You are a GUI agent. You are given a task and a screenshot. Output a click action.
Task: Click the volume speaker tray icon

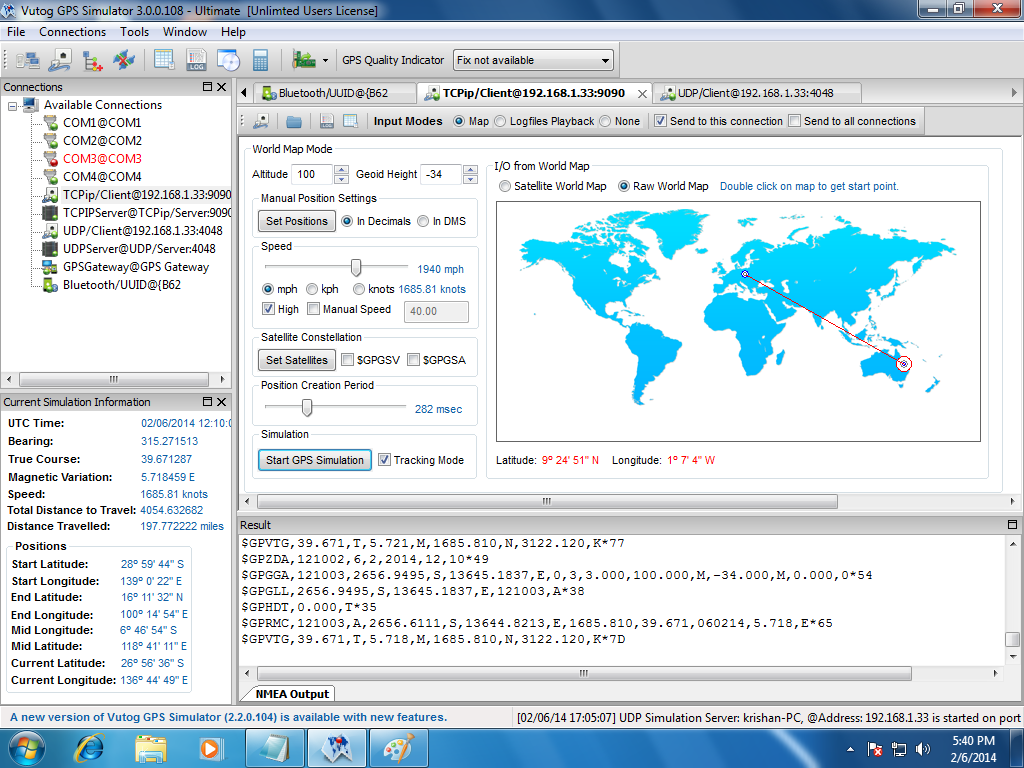coord(923,749)
